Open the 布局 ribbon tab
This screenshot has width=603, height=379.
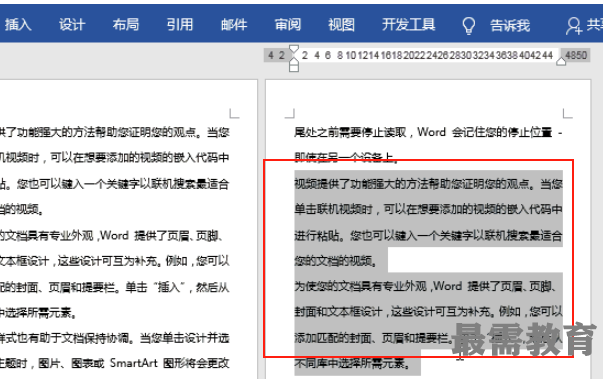click(125, 25)
